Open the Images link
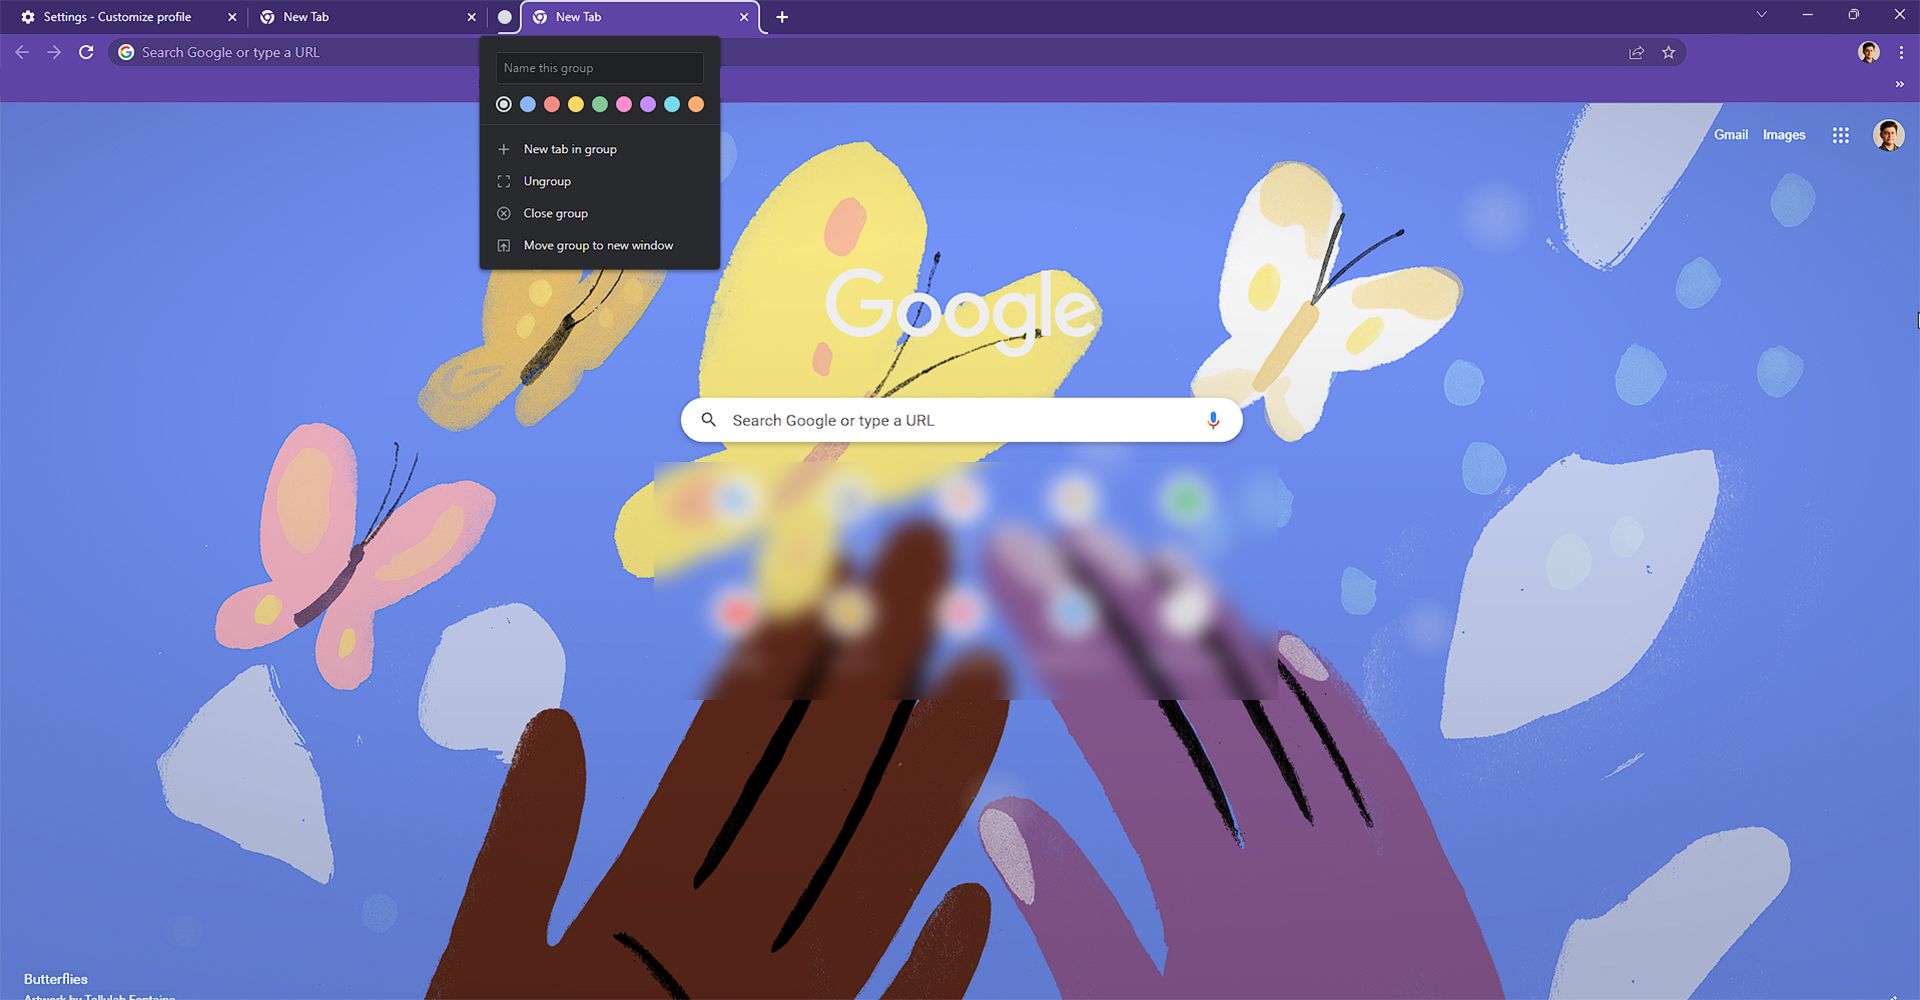 pos(1783,135)
